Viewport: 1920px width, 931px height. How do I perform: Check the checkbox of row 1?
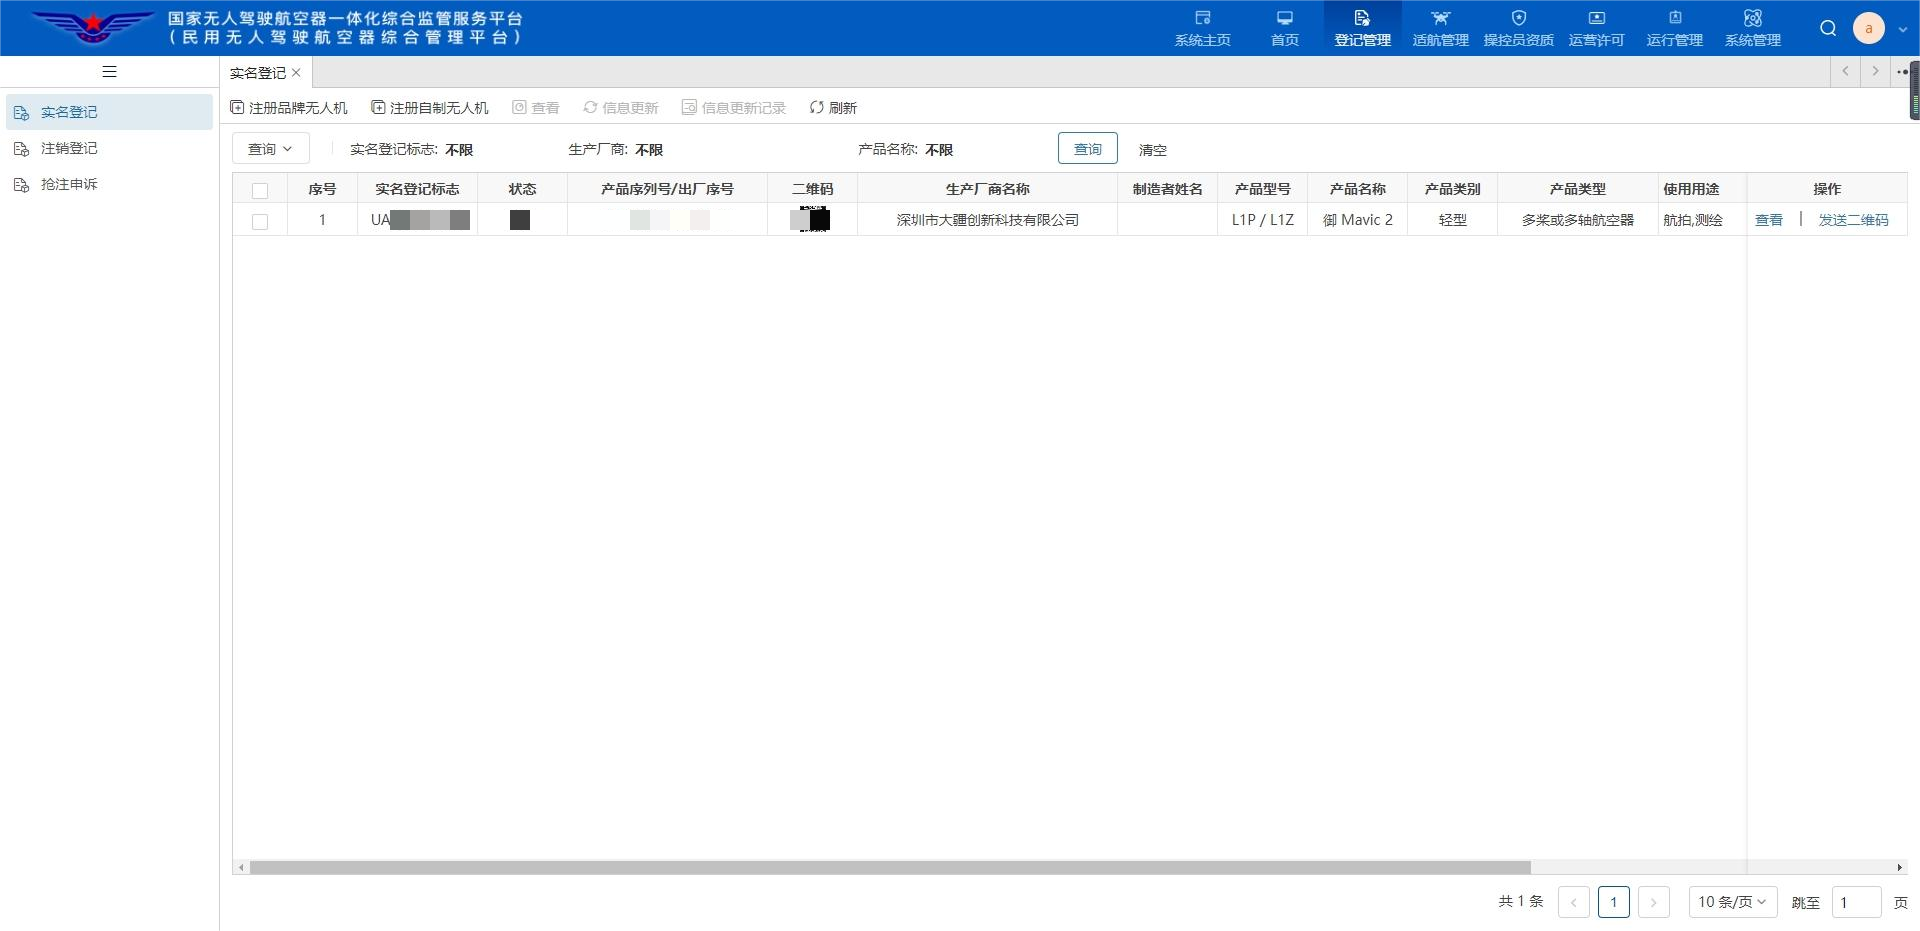point(260,221)
